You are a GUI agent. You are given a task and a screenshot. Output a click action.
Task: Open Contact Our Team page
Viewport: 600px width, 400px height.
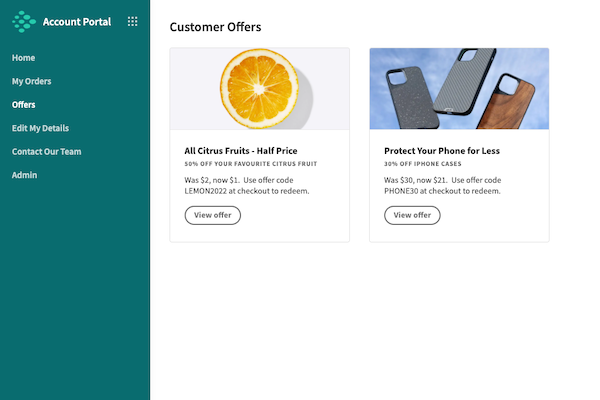(46, 151)
